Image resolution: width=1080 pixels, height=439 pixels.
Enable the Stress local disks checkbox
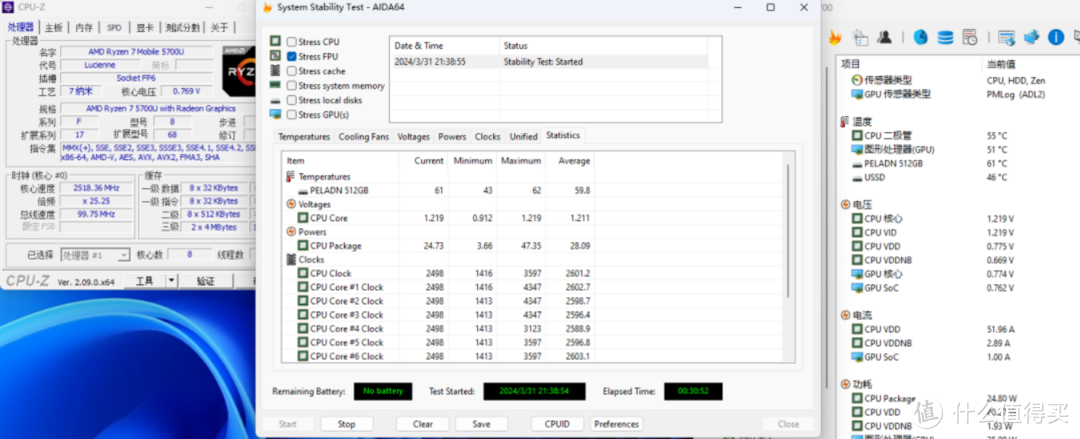click(292, 100)
